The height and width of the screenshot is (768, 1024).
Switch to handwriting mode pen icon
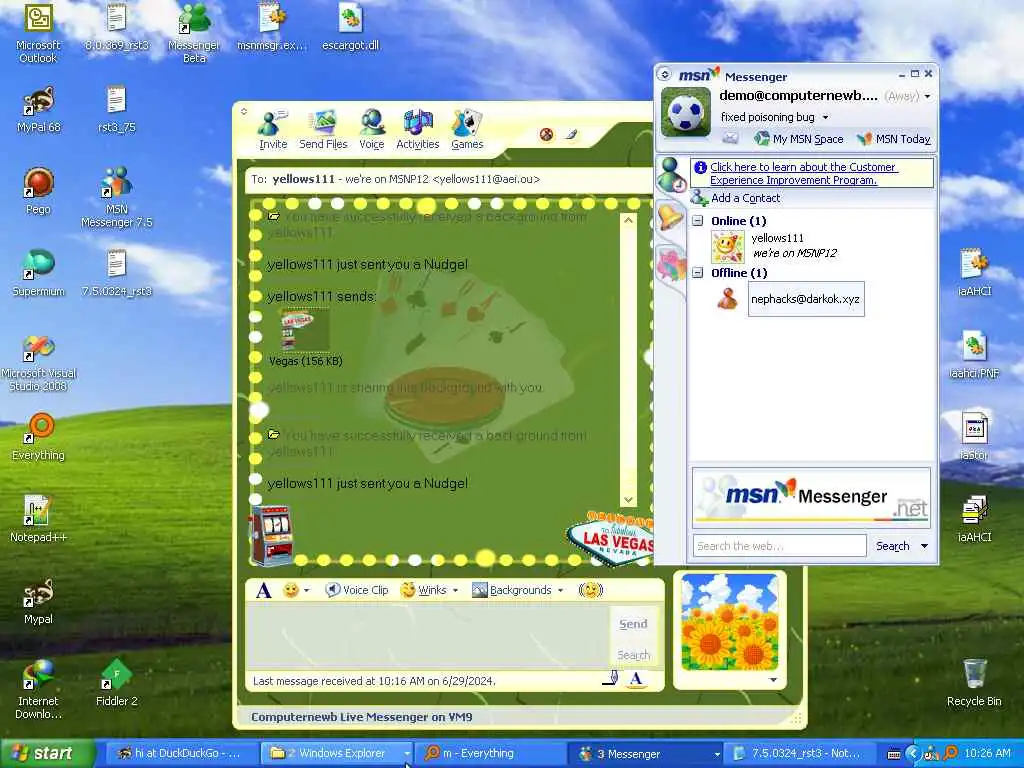coord(610,679)
